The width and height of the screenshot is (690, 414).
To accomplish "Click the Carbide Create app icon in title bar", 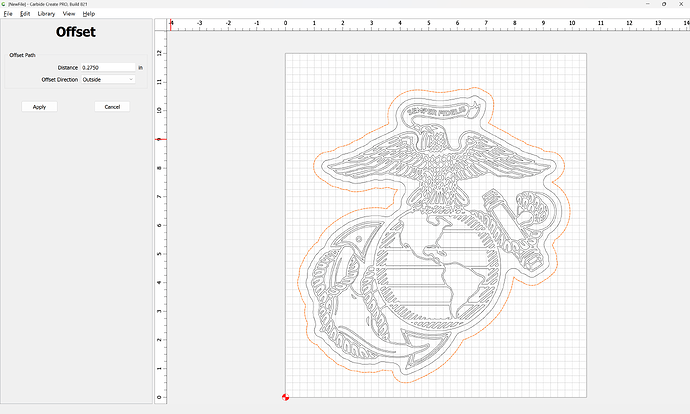I will pyautogui.click(x=4, y=4).
